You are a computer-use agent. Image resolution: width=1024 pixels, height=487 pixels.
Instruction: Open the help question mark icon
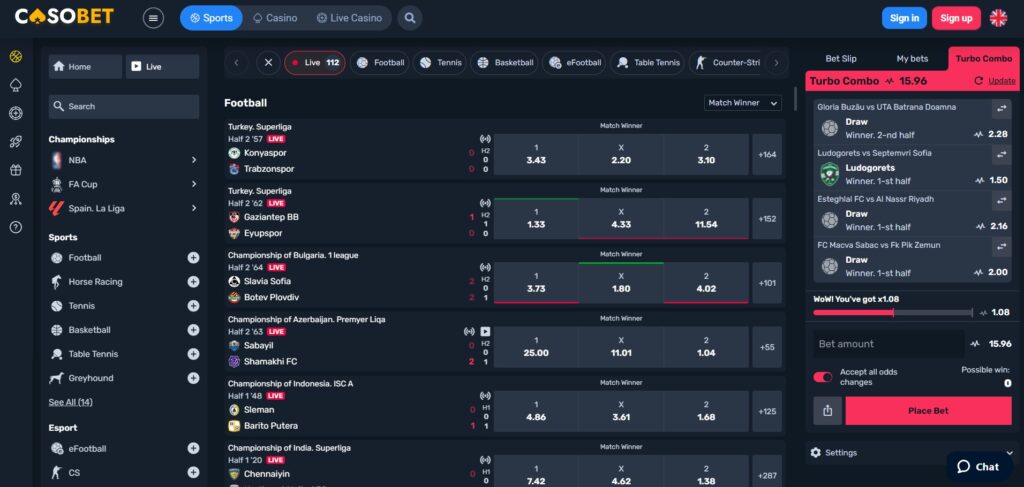[15, 227]
